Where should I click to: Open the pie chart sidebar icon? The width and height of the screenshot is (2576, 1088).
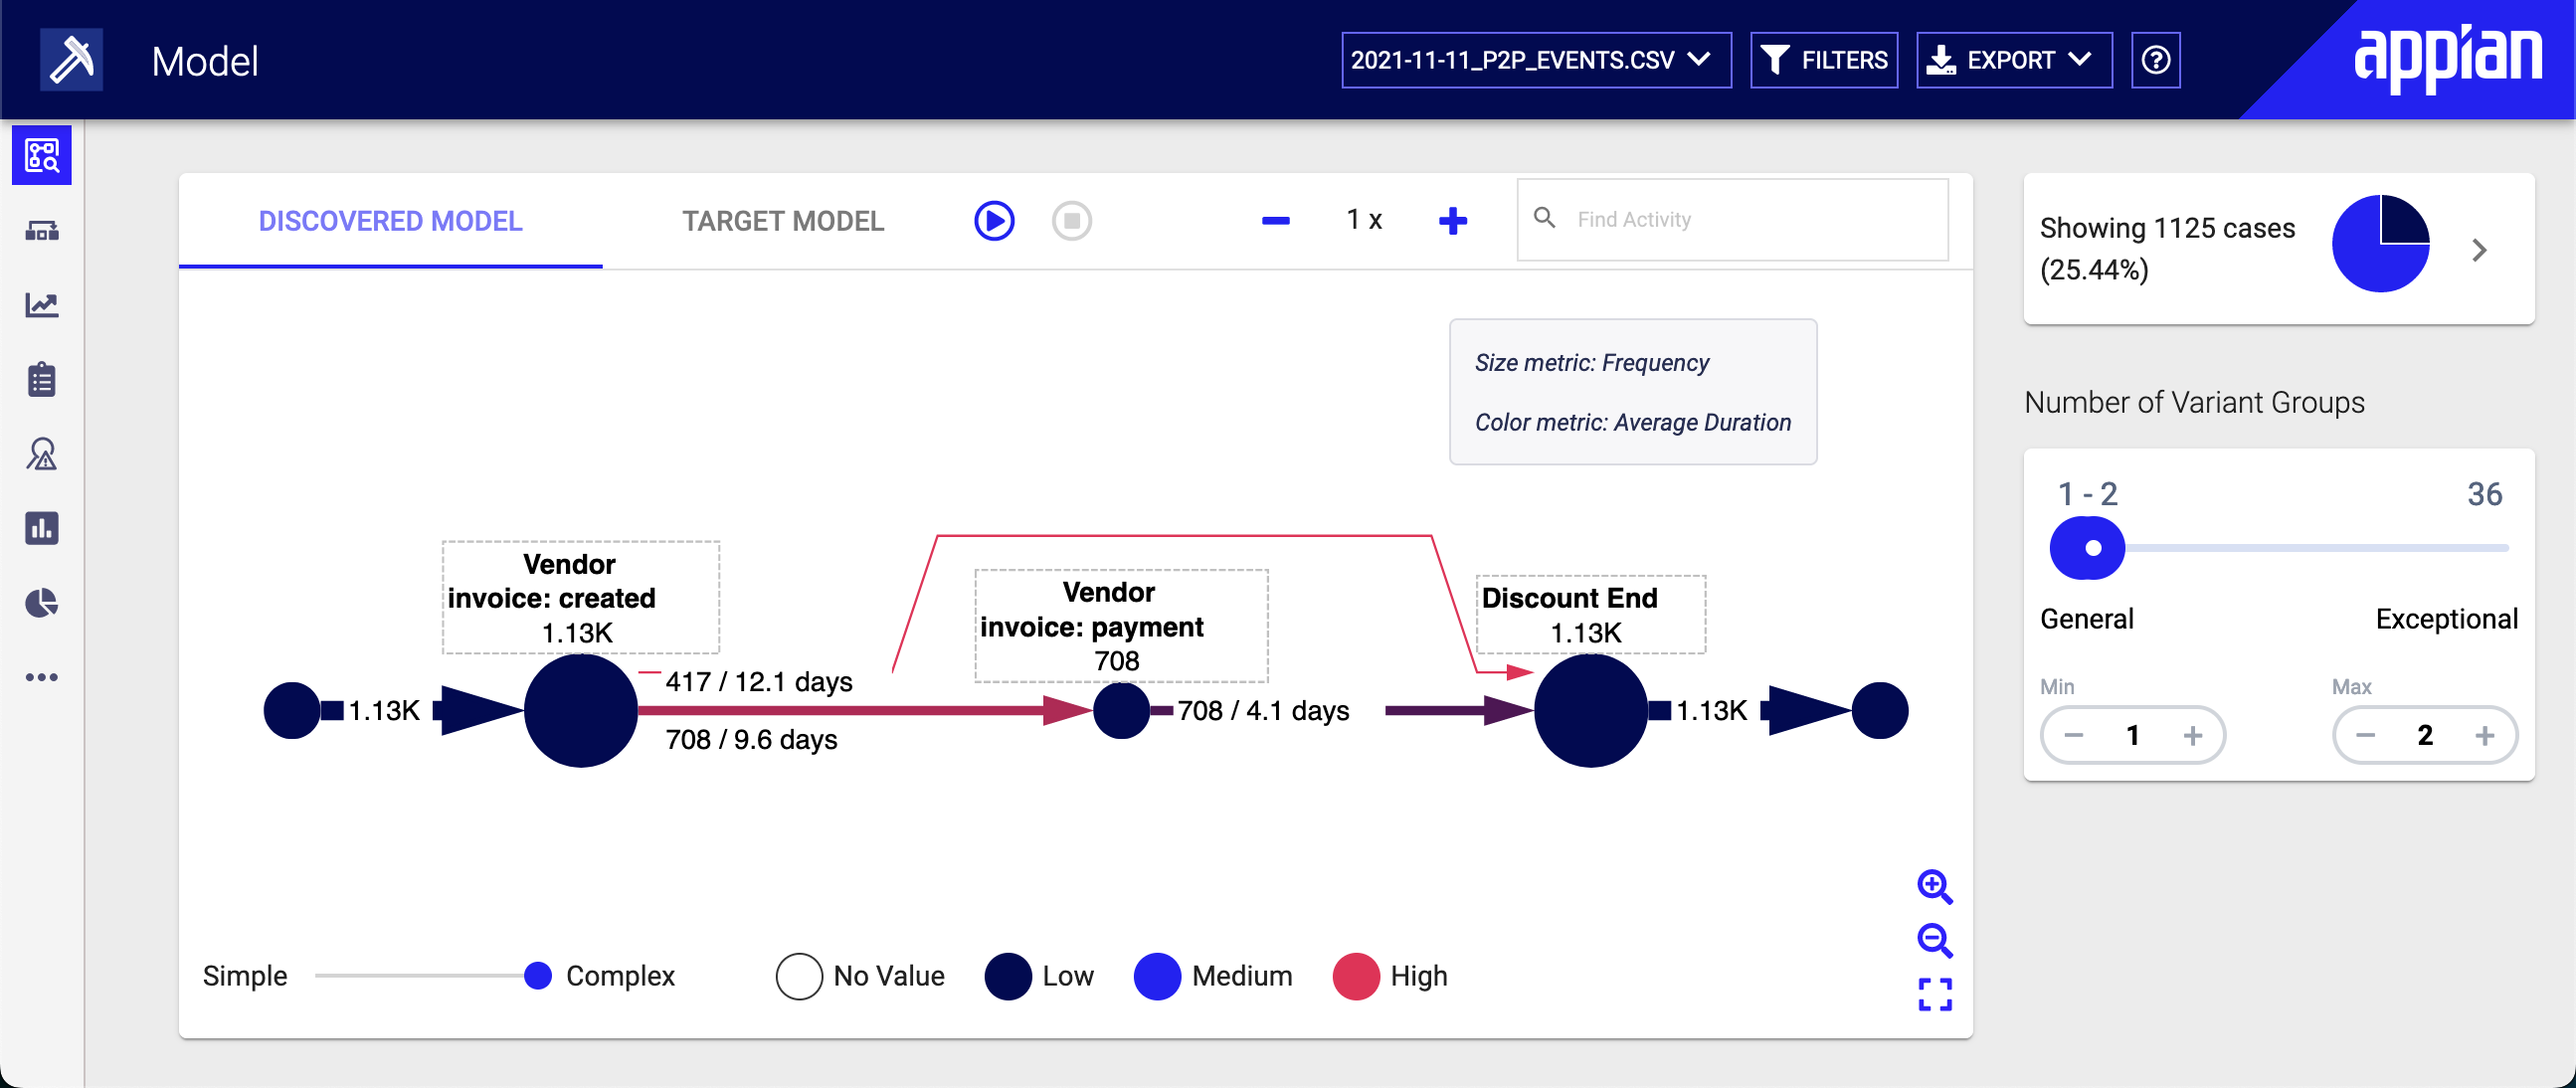tap(42, 603)
